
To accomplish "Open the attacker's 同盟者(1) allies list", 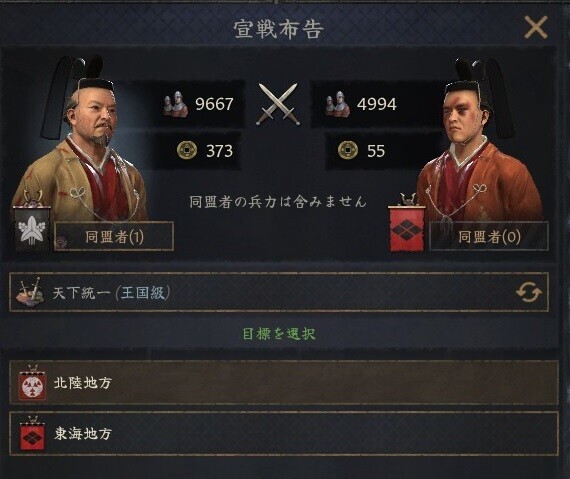I will pos(114,237).
